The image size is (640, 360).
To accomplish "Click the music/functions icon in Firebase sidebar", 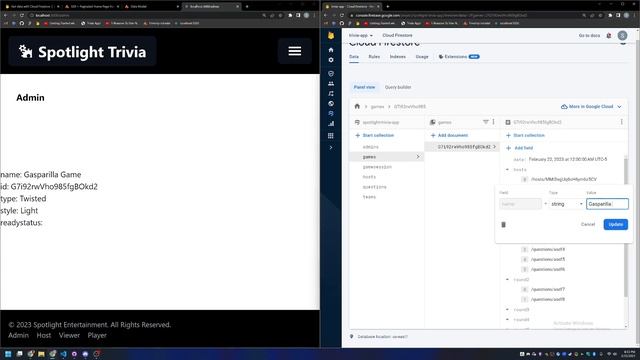I will (331, 93).
